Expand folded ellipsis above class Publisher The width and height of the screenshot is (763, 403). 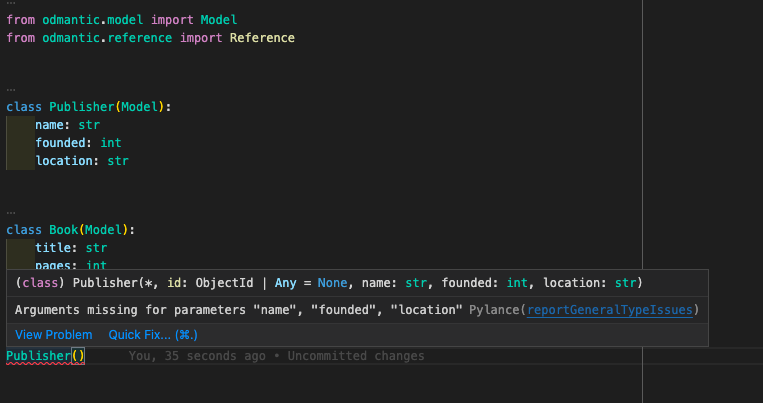tap(11, 90)
